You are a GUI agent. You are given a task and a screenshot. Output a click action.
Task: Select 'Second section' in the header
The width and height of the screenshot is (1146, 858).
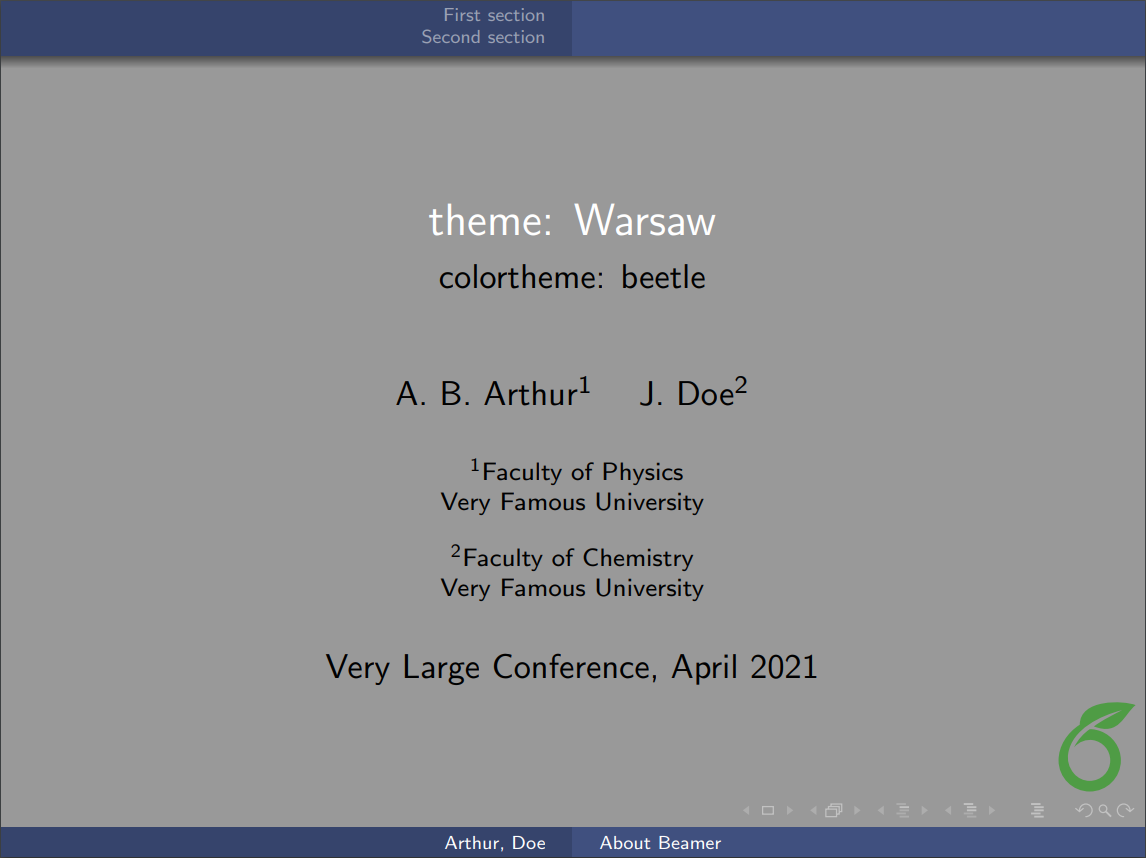tap(483, 37)
